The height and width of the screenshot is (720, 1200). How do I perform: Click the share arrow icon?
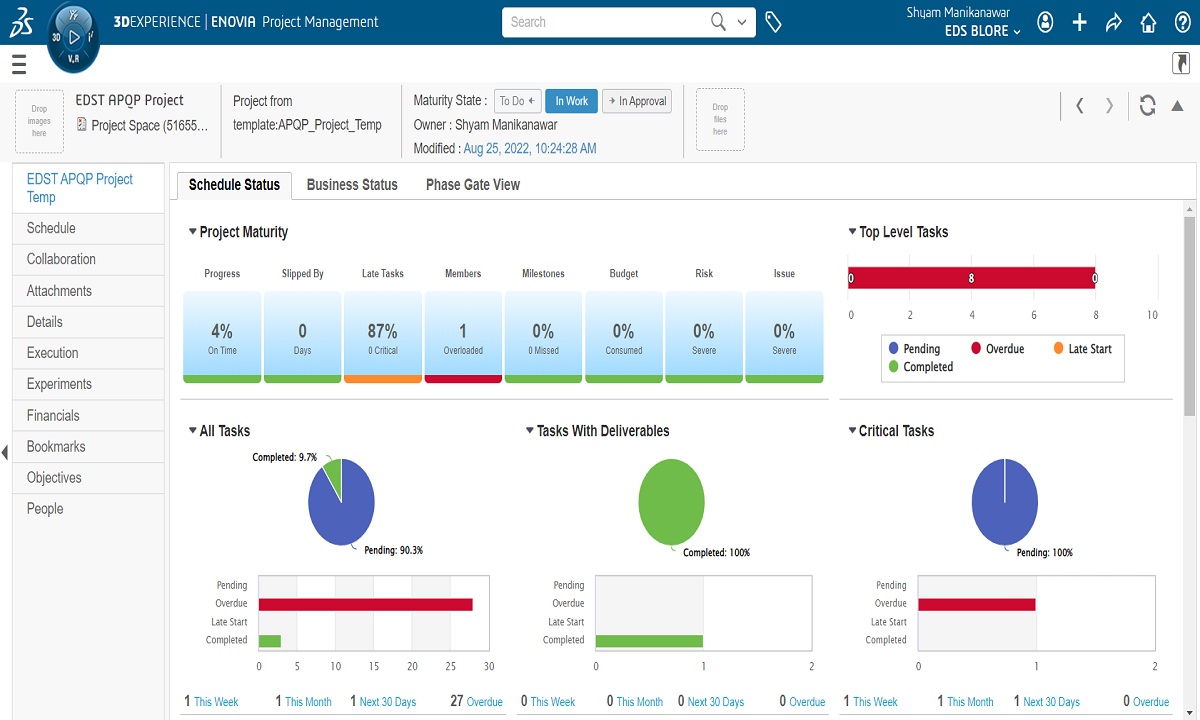1114,22
